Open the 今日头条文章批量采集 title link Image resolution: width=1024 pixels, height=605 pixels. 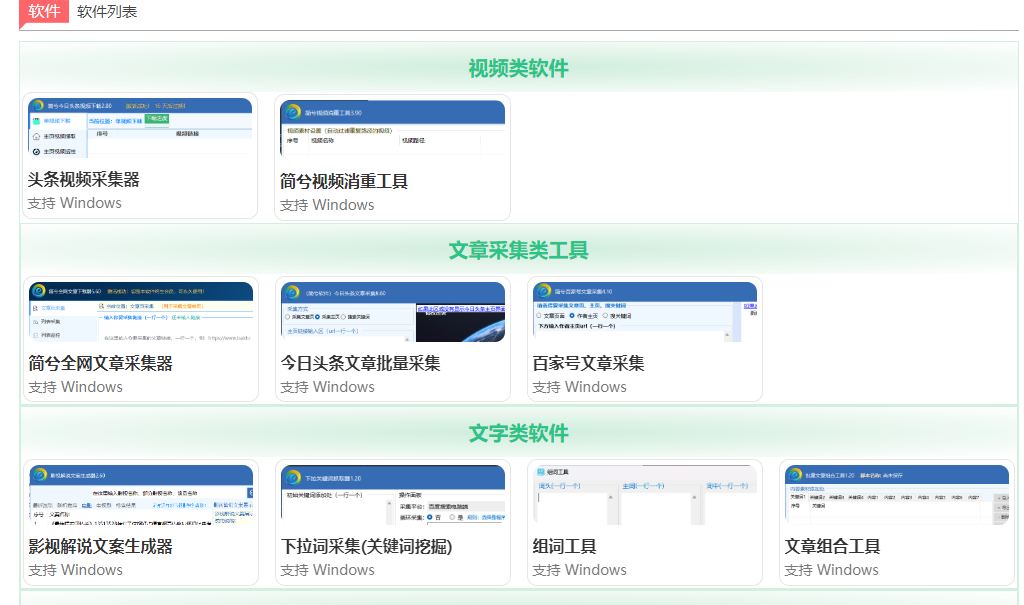tap(360, 364)
